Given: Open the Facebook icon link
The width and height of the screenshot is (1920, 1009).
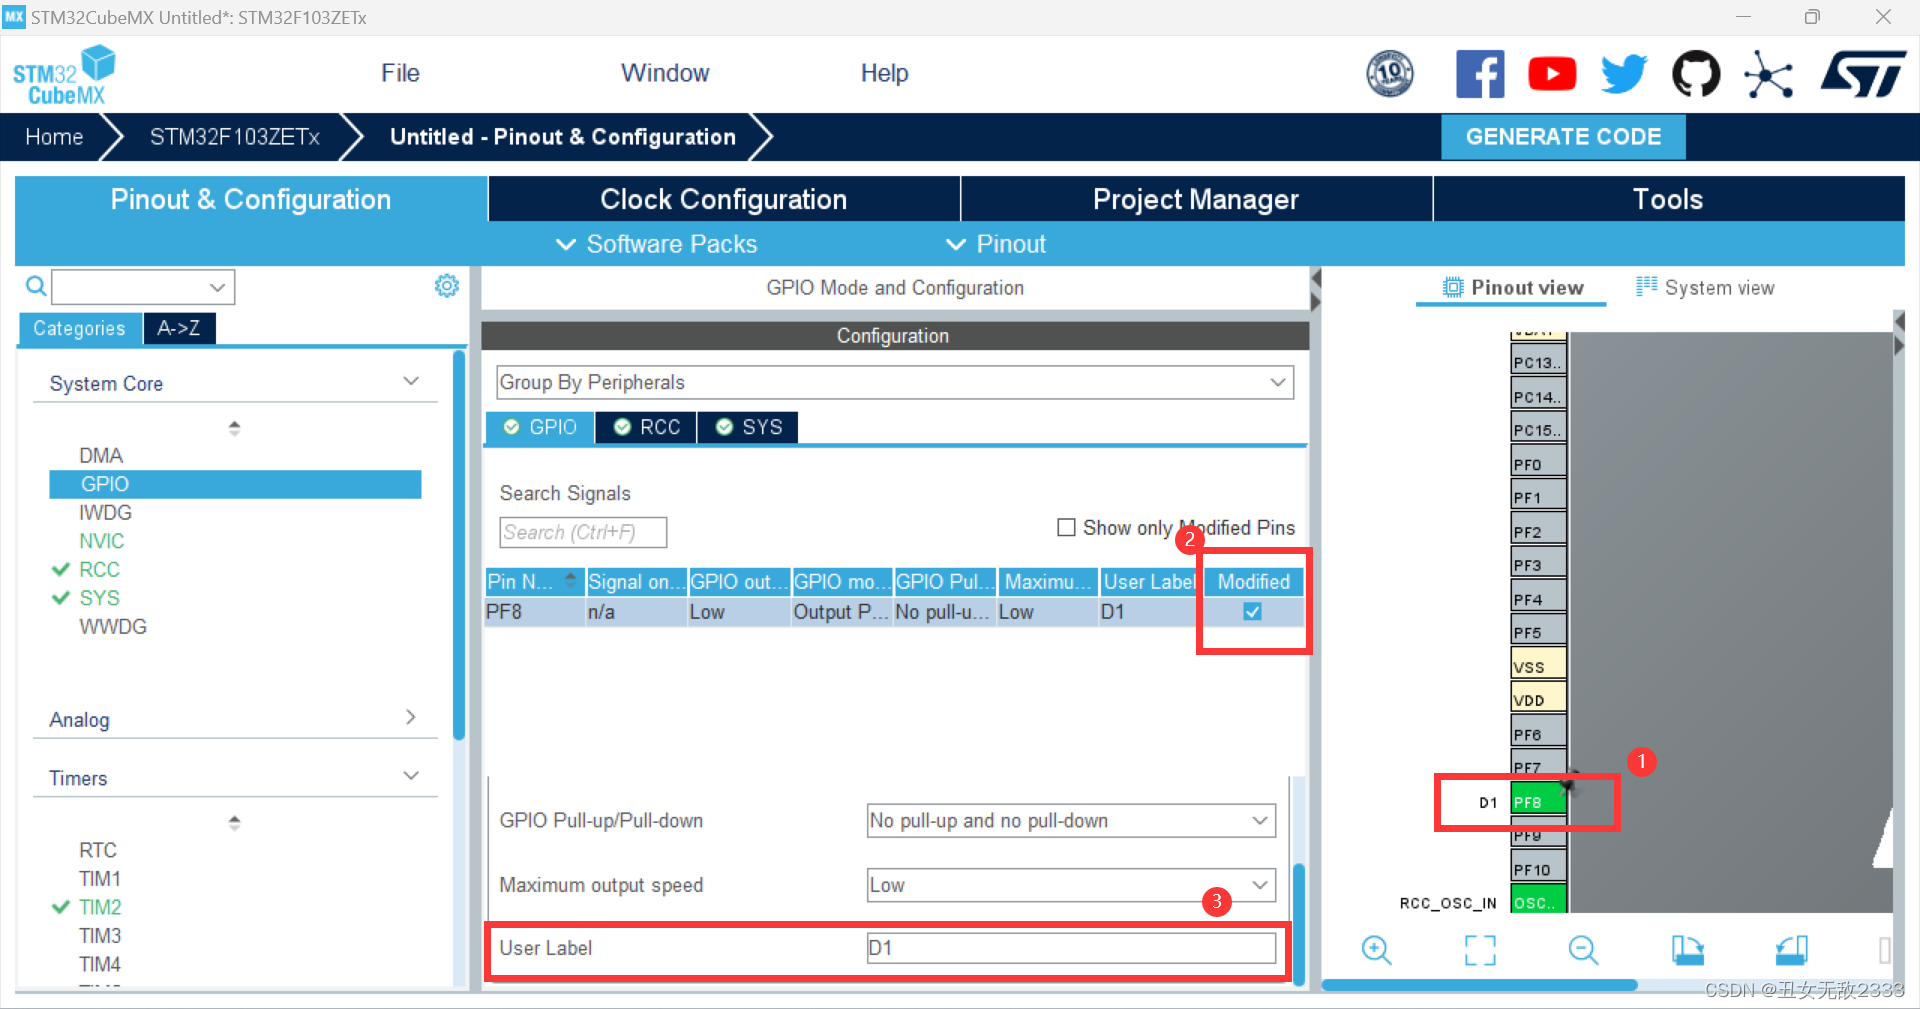Looking at the screenshot, I should click(x=1480, y=74).
